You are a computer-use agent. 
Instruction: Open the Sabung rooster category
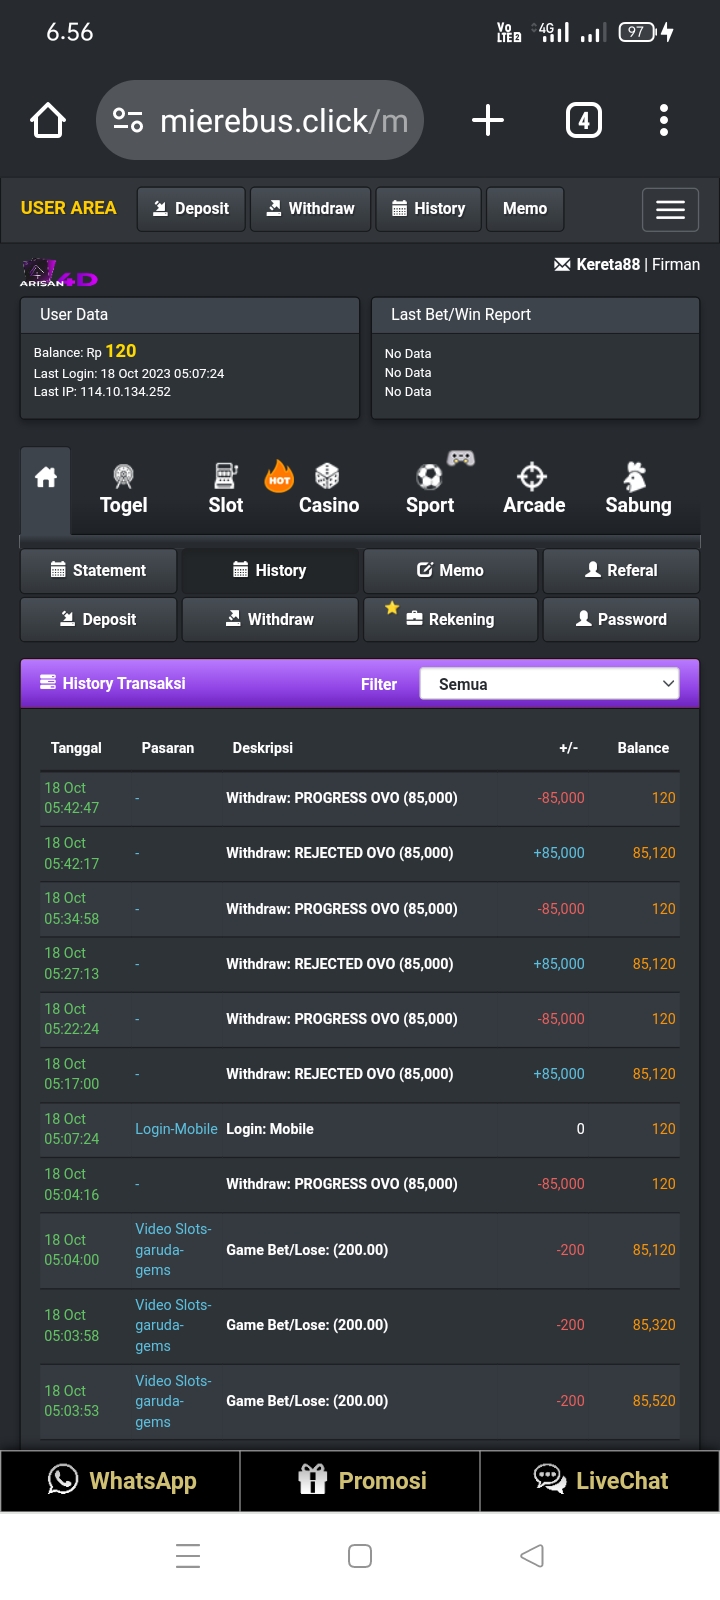click(637, 490)
